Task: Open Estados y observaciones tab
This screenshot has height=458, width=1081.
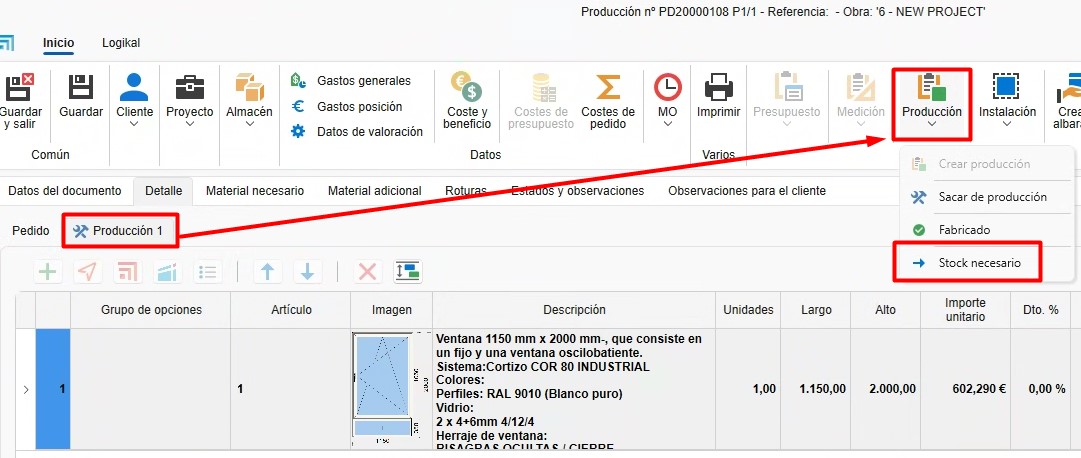Action: pos(578,190)
